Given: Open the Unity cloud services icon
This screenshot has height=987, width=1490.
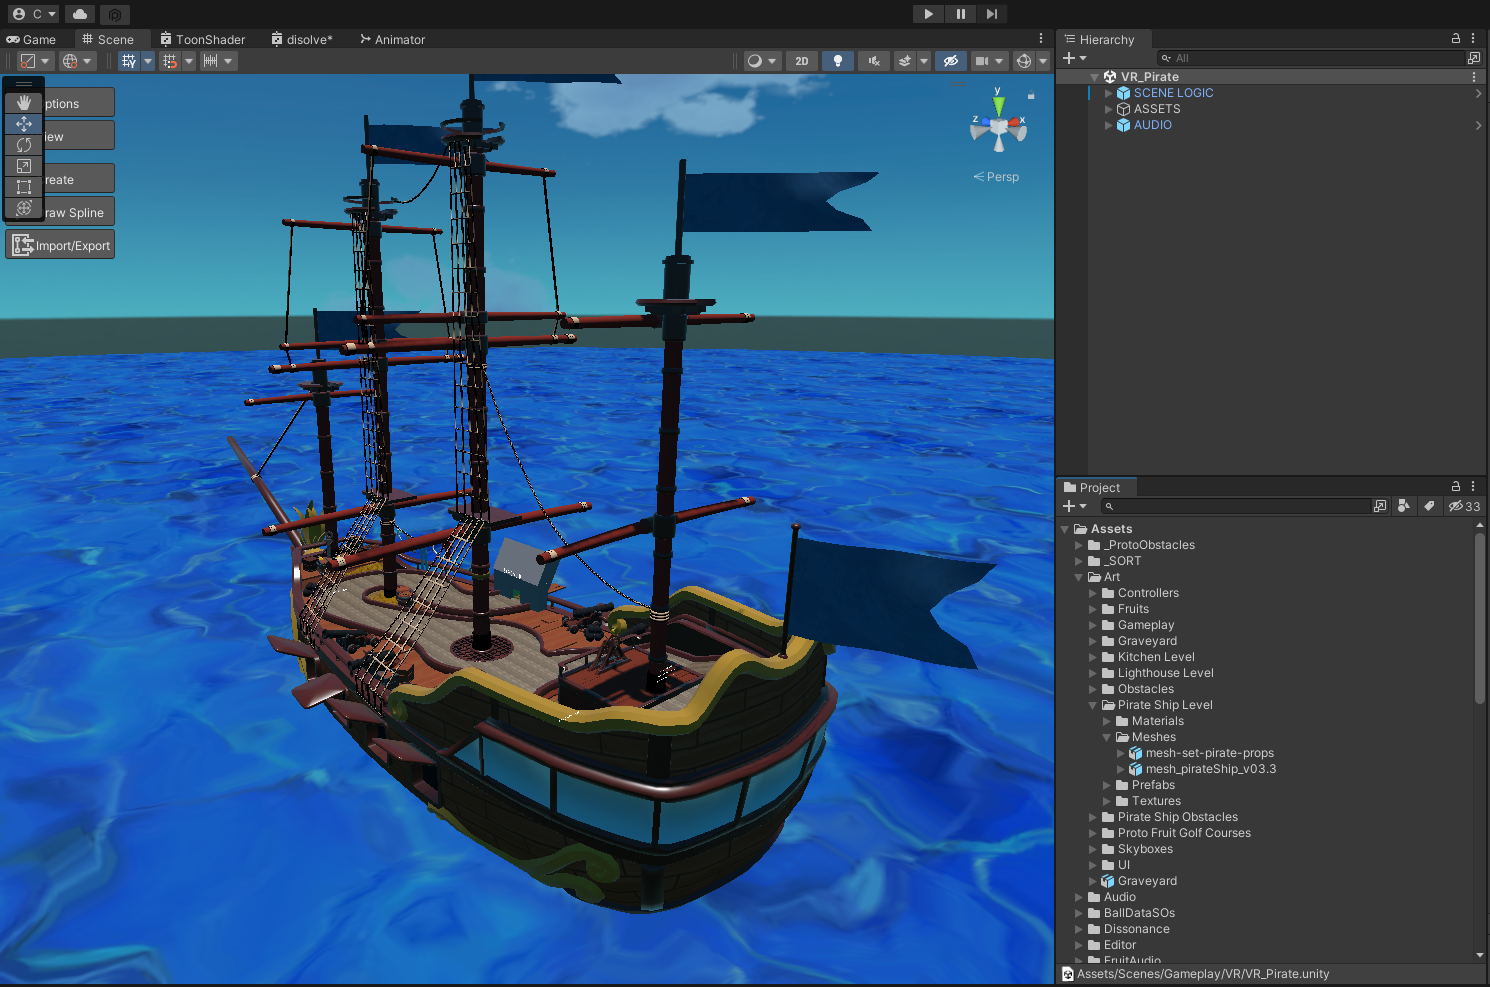Looking at the screenshot, I should 80,14.
